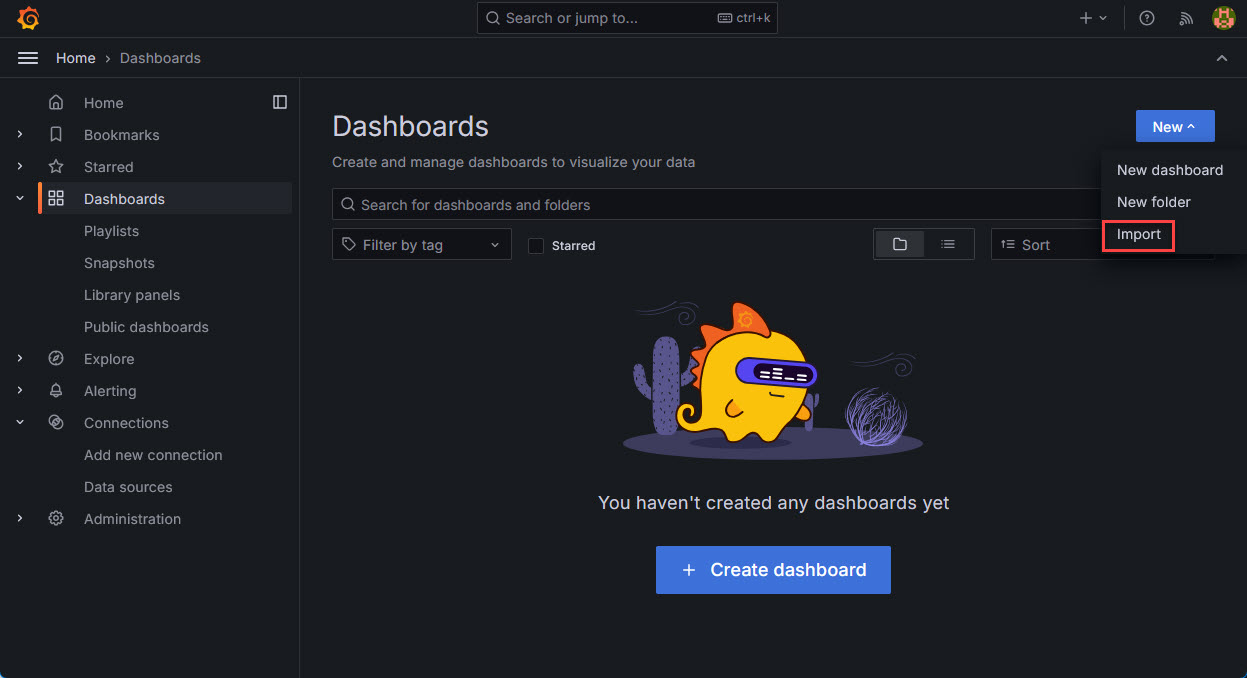Select Import from the New menu

pos(1138,234)
